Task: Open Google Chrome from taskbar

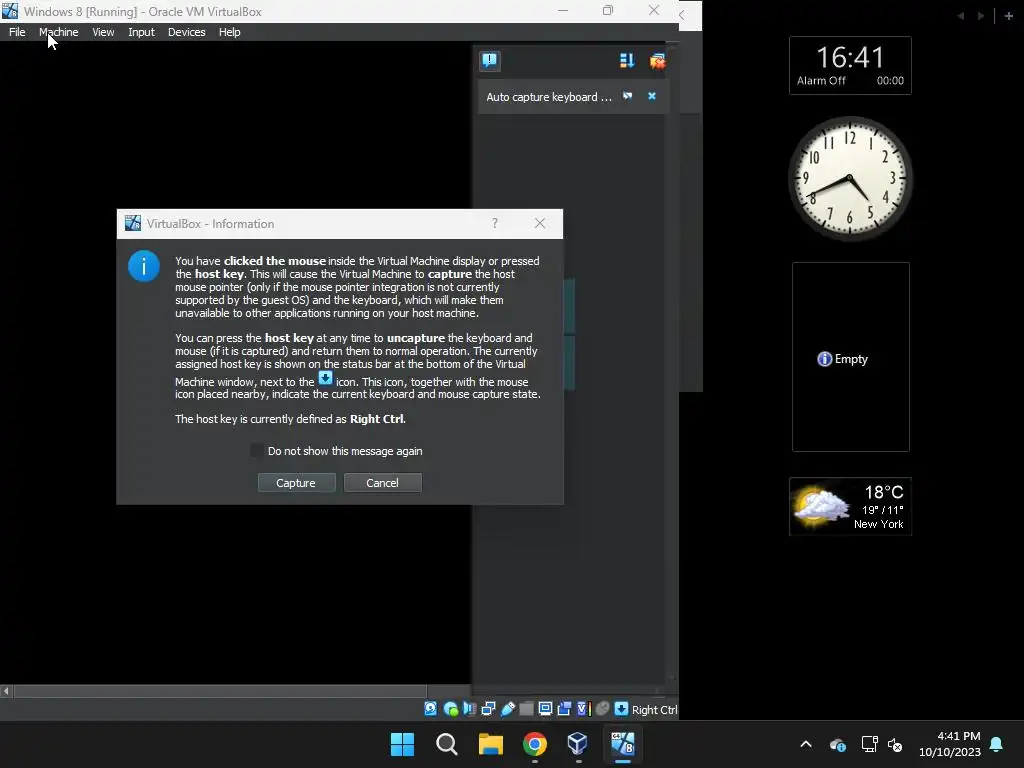Action: 534,744
